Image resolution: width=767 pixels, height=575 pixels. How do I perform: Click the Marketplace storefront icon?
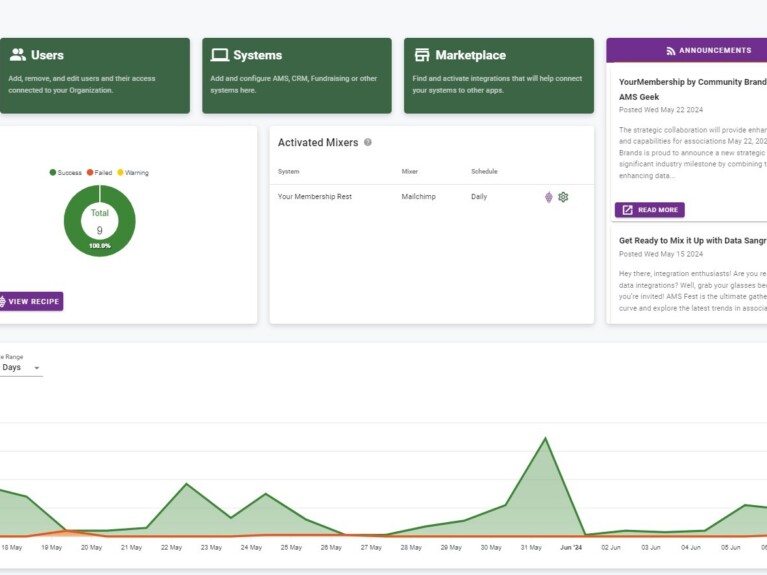point(422,55)
